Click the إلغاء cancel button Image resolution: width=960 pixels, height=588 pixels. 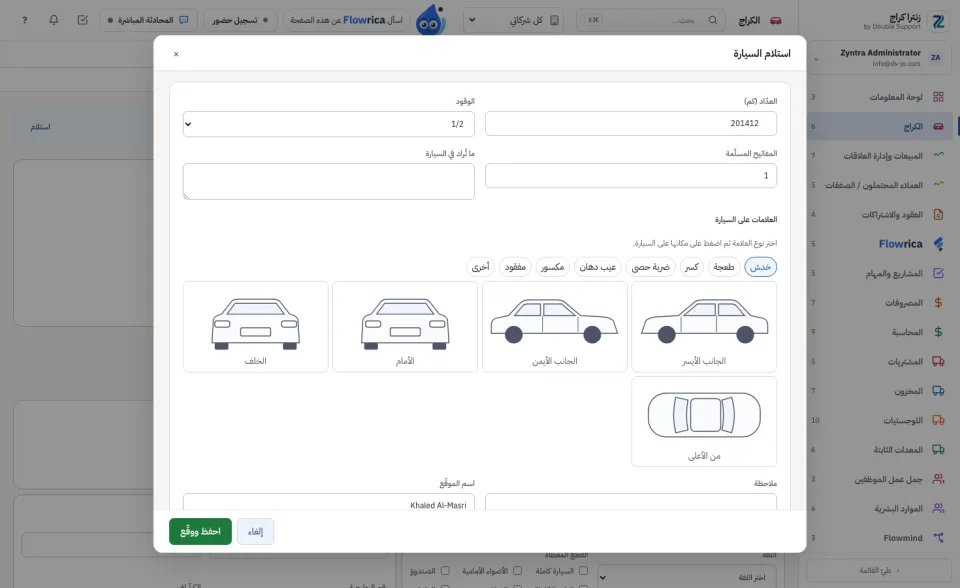pos(255,531)
